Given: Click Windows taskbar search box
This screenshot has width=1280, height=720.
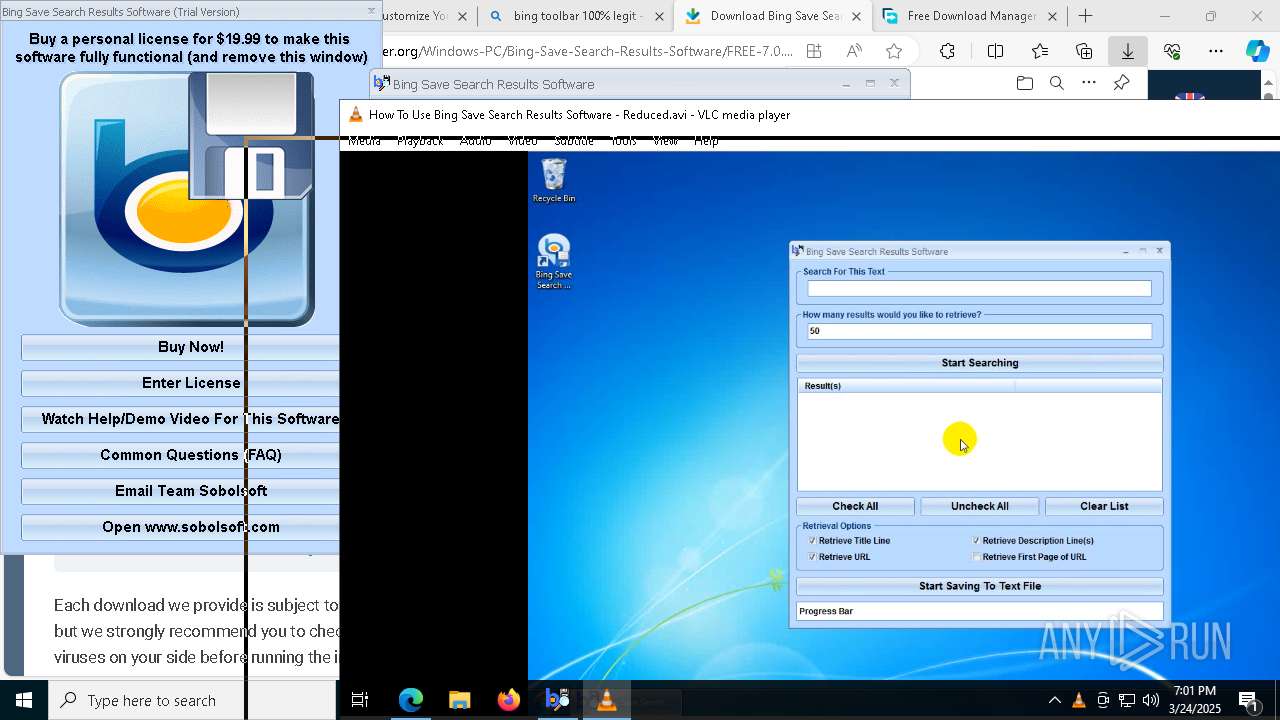Looking at the screenshot, I should pyautogui.click(x=193, y=700).
